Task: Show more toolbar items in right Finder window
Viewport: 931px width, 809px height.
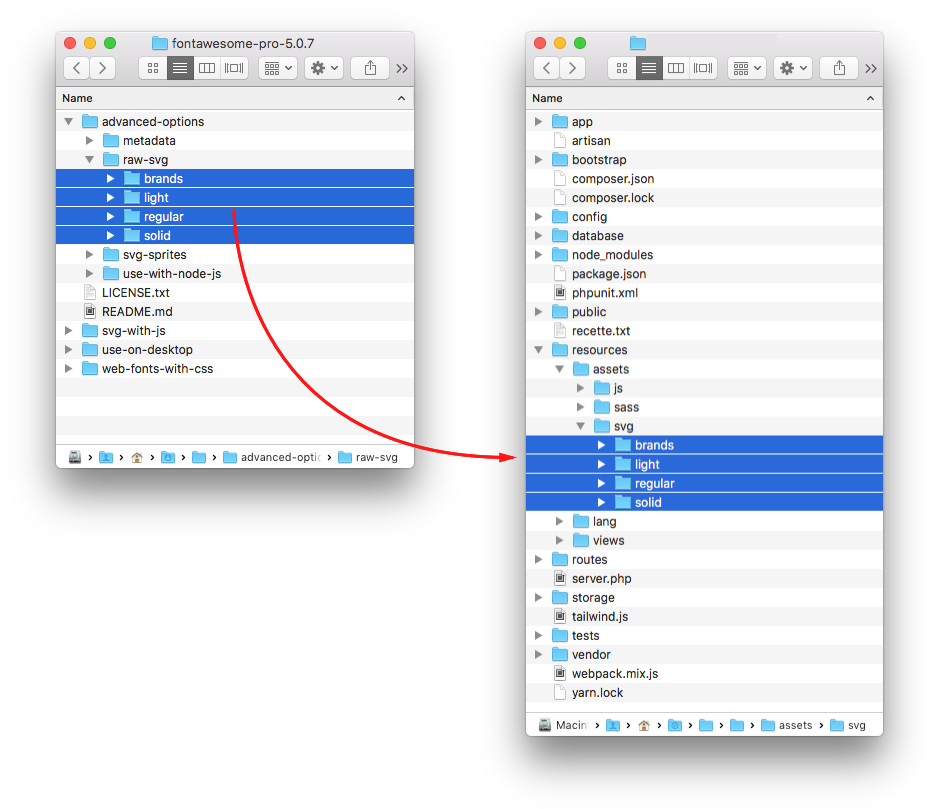Action: 871,68
